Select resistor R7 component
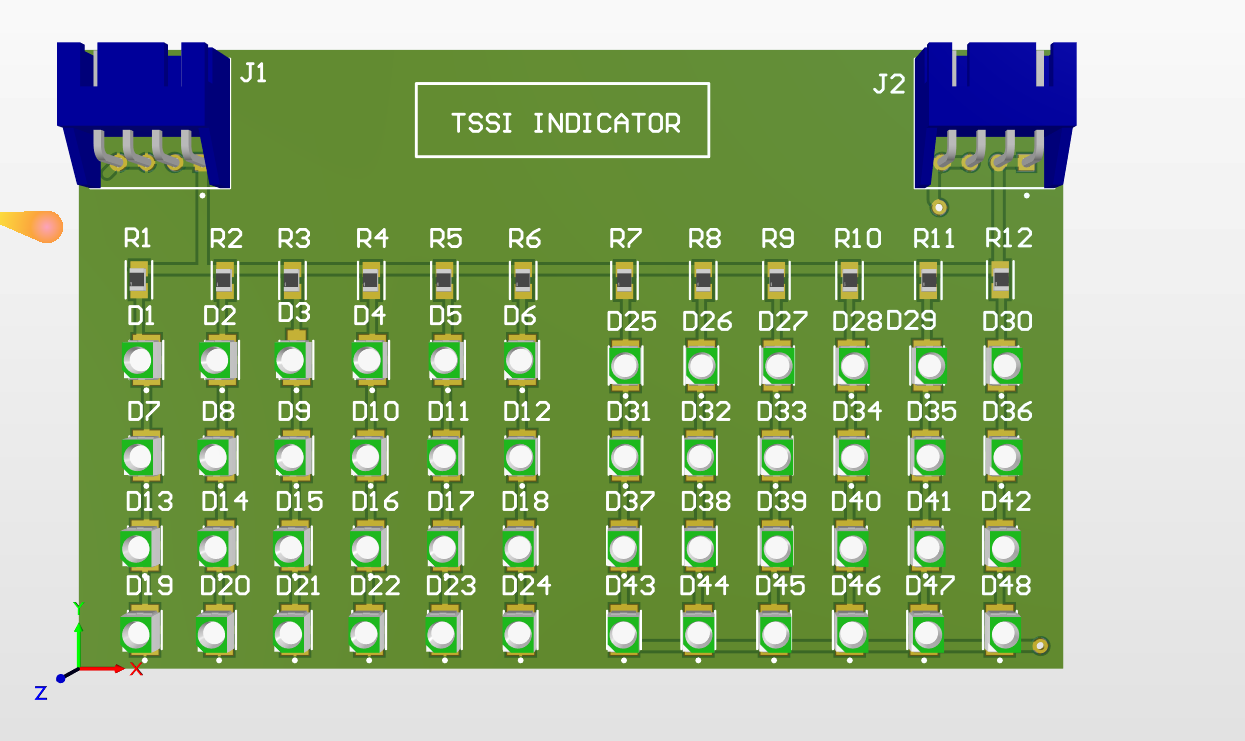 coord(625,279)
